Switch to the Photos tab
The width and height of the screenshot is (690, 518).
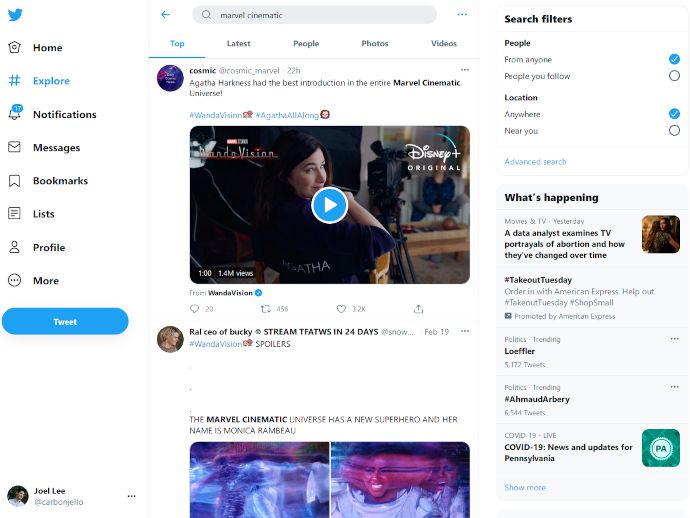click(x=375, y=44)
